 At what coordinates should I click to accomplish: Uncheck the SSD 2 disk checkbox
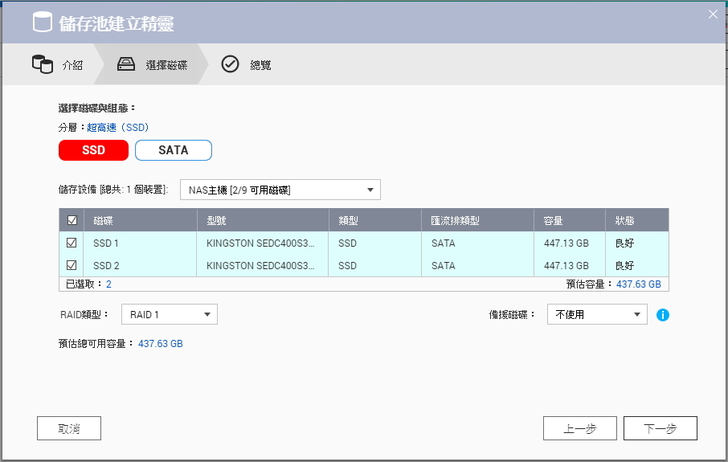(71, 265)
